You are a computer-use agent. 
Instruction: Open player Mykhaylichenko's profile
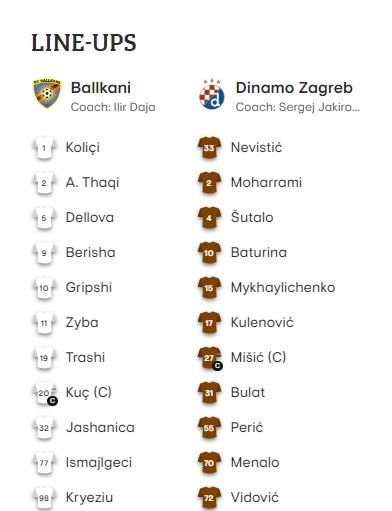coord(283,288)
